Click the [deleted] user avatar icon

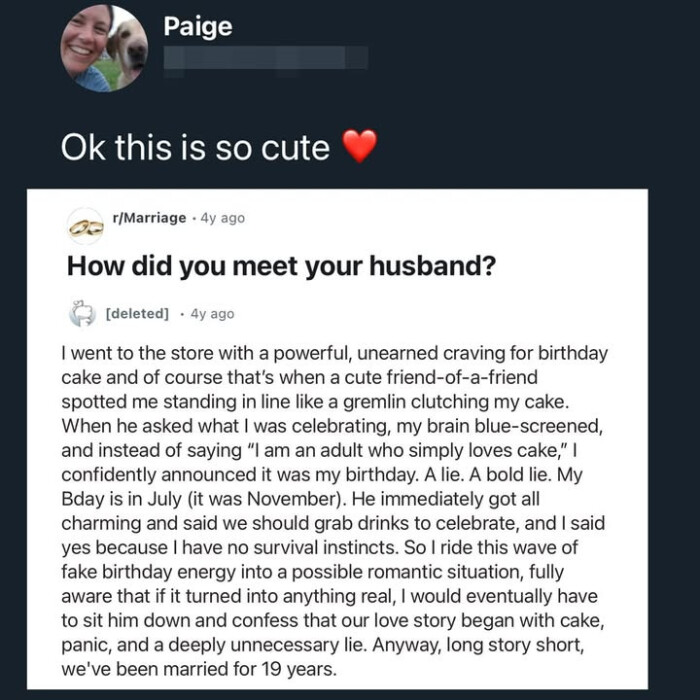coord(81,314)
